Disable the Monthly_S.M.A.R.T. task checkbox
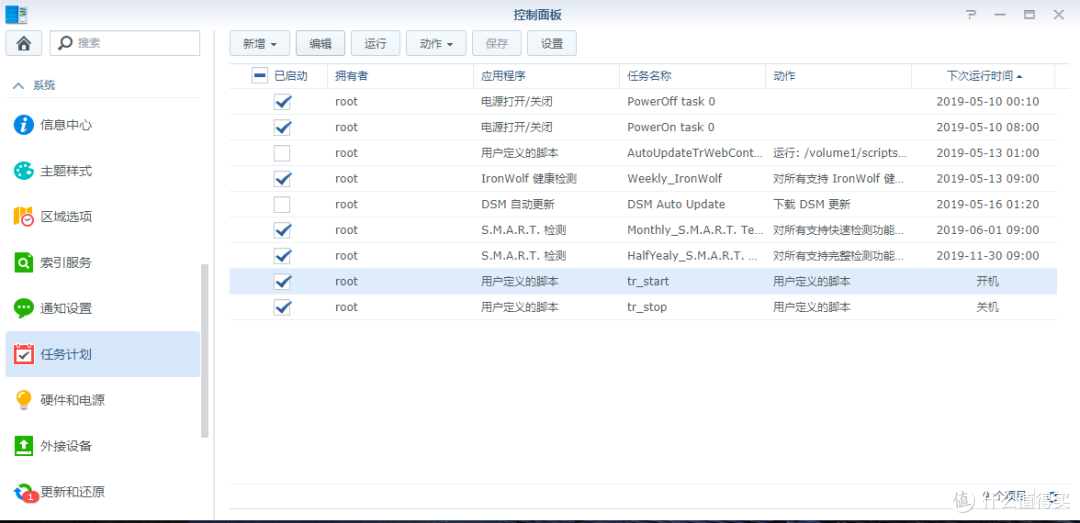The image size is (1080, 523). tap(282, 230)
